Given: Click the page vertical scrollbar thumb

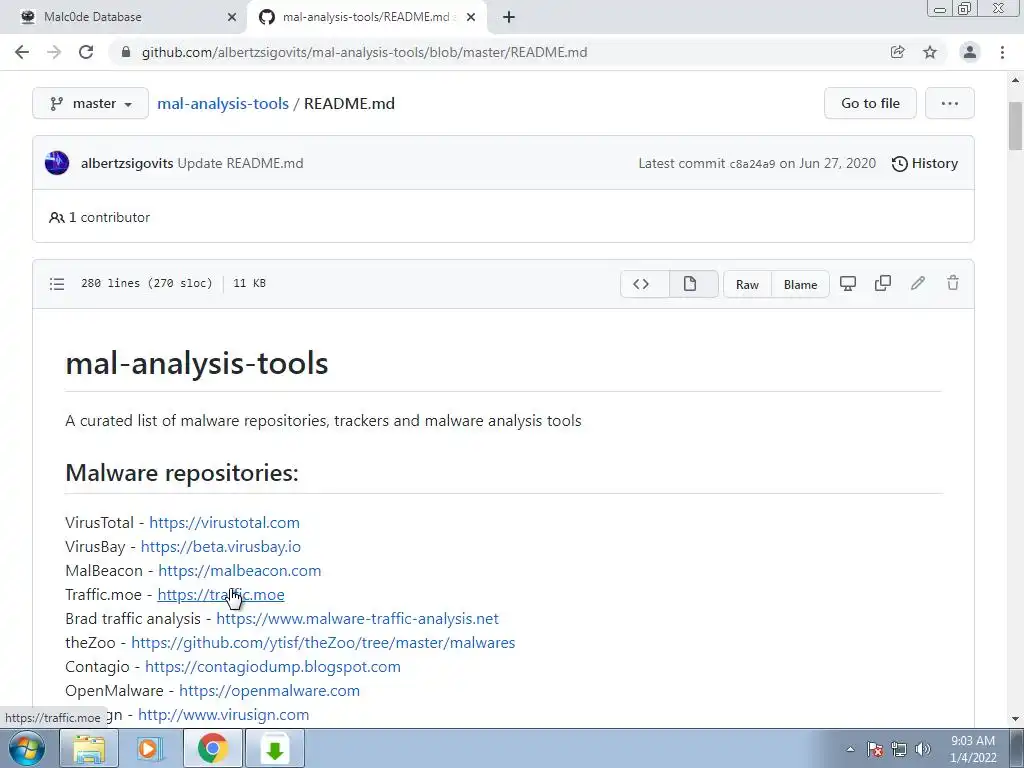Looking at the screenshot, I should tap(1015, 126).
